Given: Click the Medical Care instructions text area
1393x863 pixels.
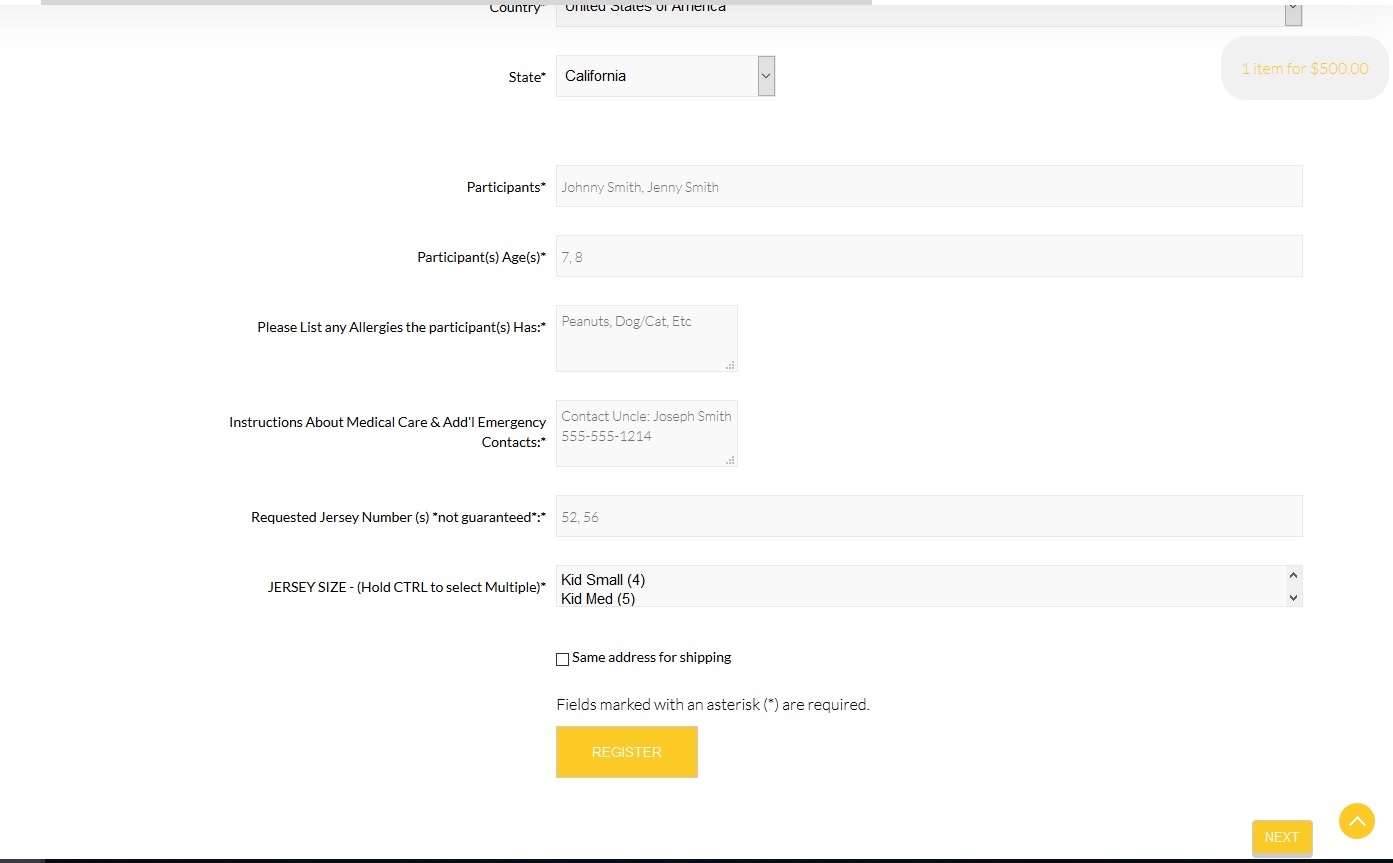Looking at the screenshot, I should click(x=647, y=434).
